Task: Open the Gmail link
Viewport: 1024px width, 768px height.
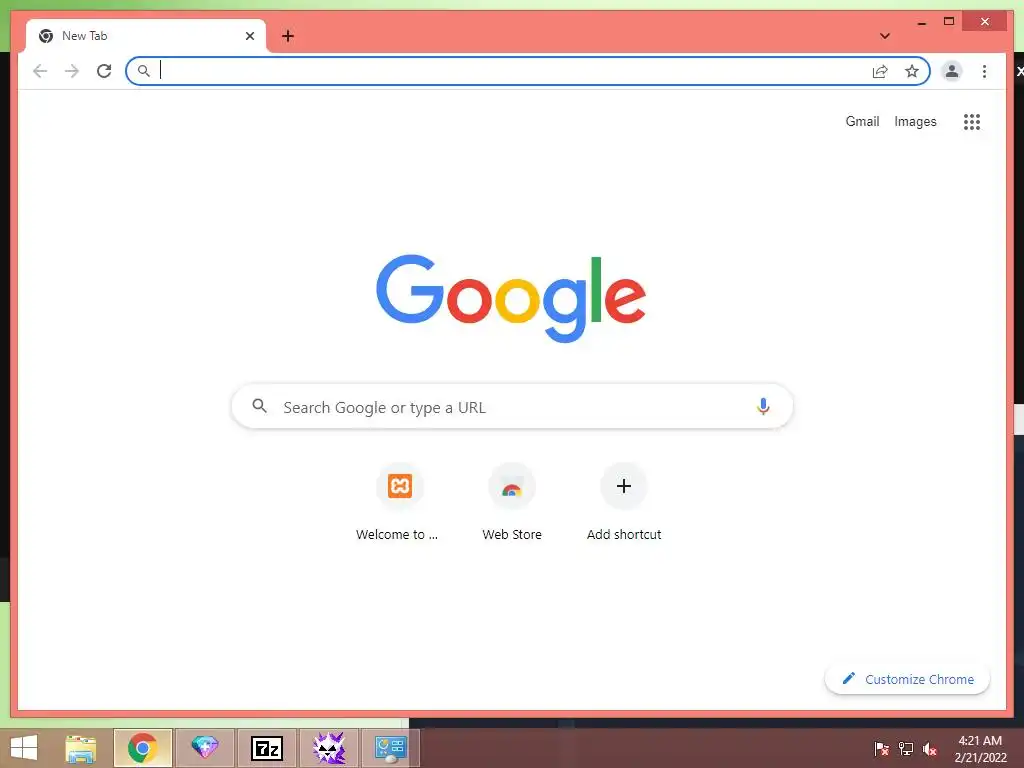Action: tap(862, 121)
